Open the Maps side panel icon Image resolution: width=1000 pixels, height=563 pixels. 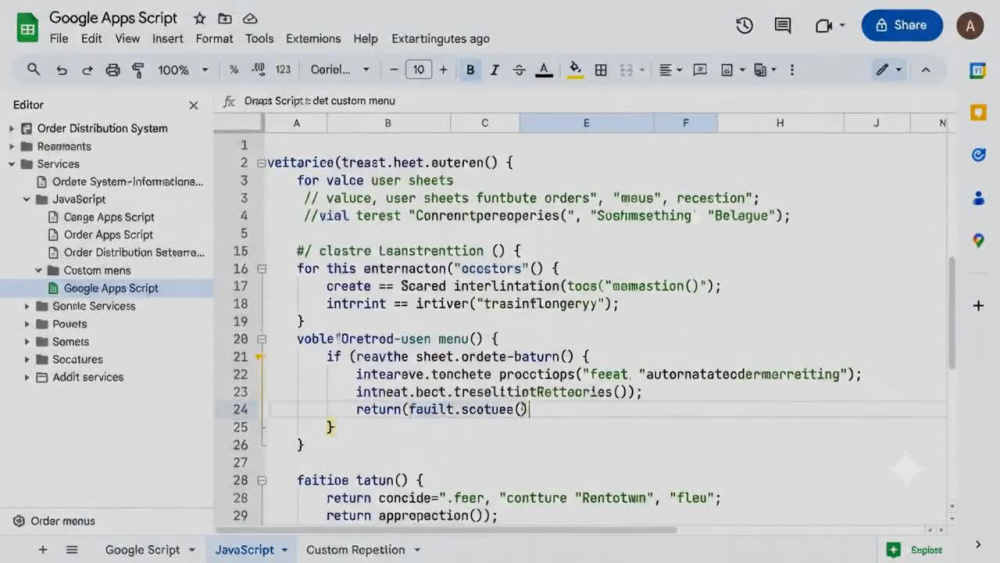978,240
